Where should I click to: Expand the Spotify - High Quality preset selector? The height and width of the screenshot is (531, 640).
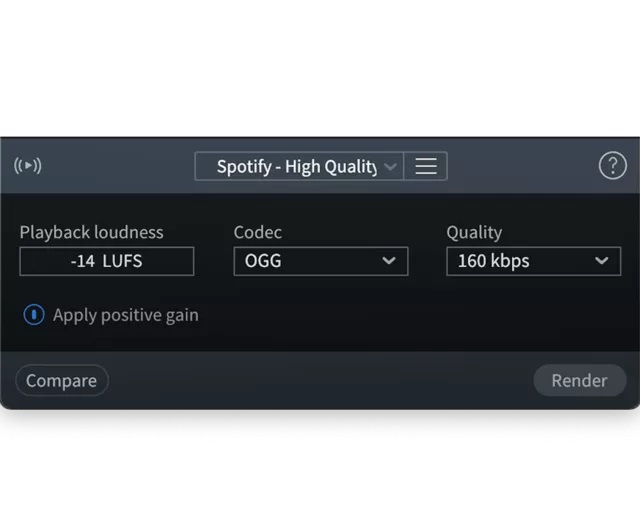pyautogui.click(x=299, y=166)
